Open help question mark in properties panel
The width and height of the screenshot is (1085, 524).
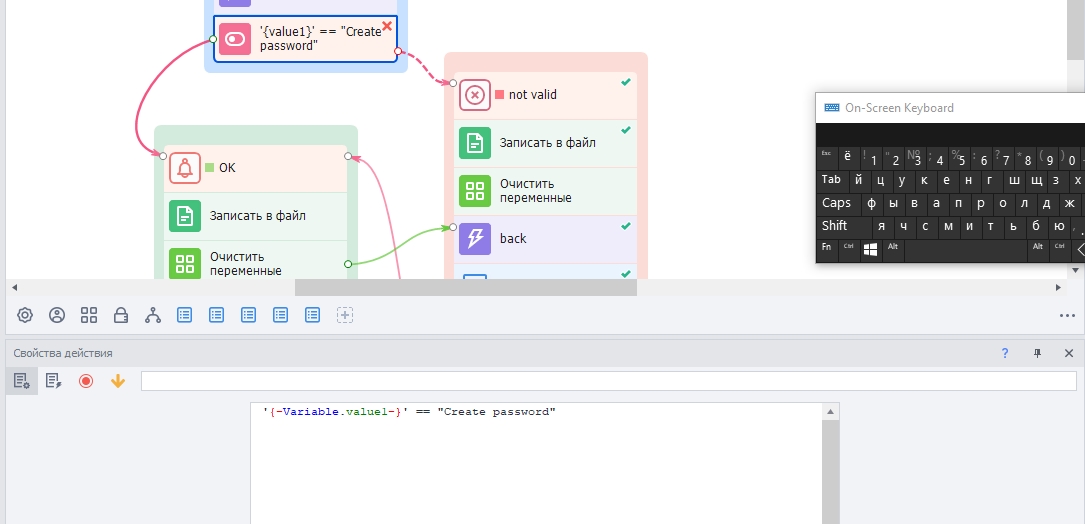pos(1005,353)
